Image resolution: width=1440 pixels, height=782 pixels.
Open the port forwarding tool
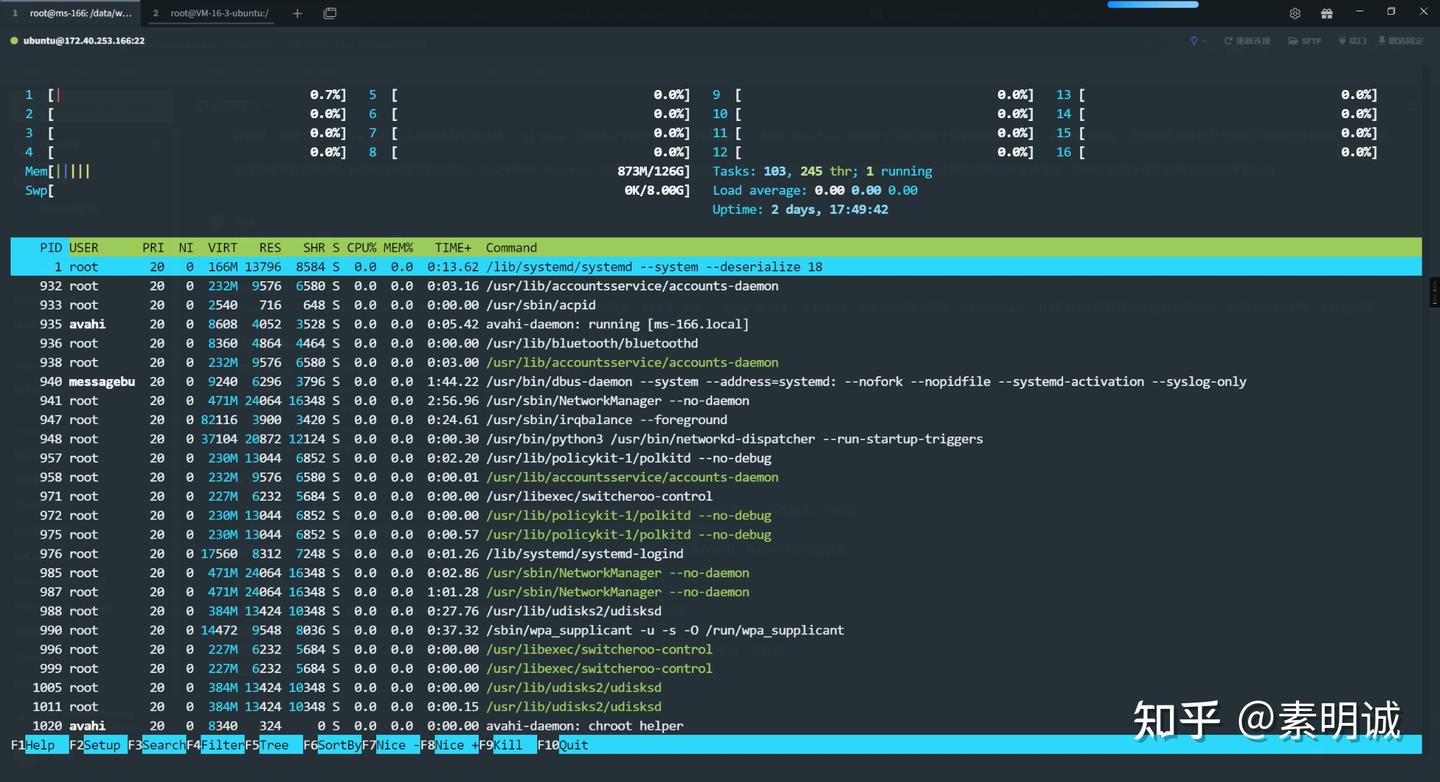pos(1352,41)
